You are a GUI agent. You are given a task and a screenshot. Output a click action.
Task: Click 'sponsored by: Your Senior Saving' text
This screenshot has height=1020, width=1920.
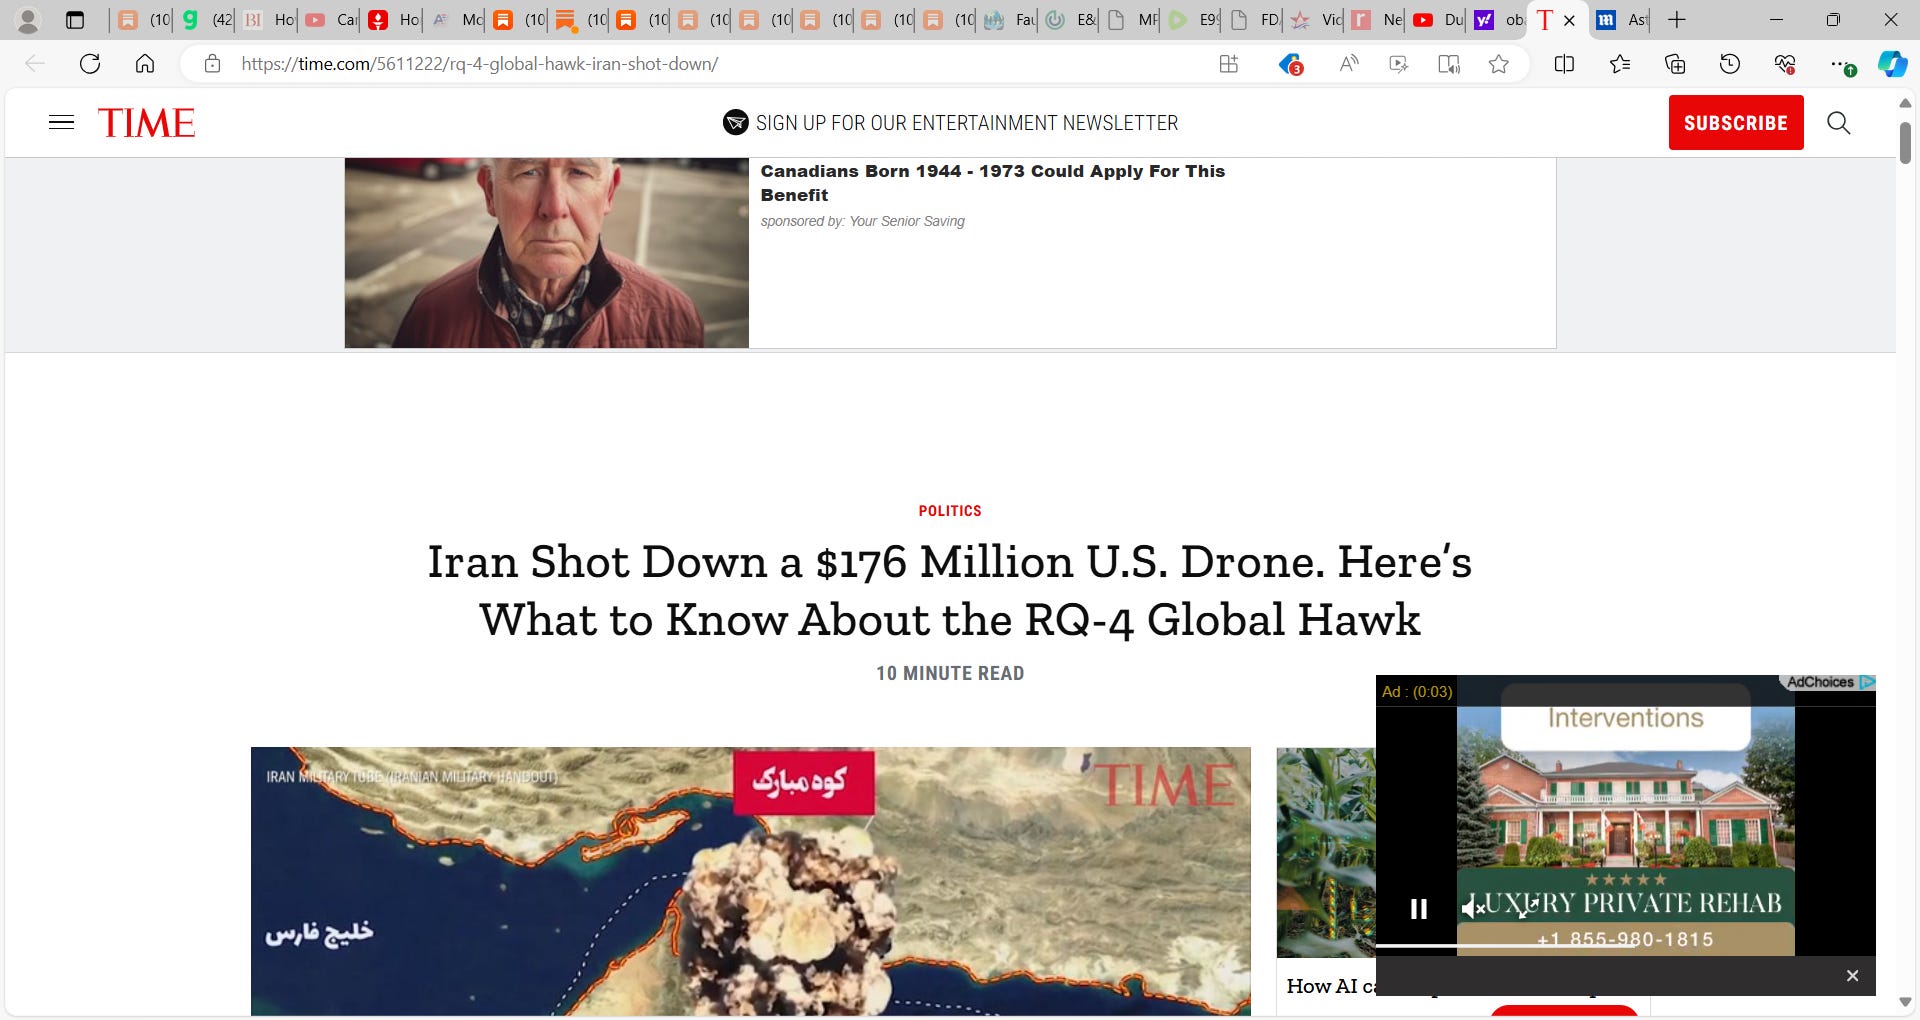point(862,221)
